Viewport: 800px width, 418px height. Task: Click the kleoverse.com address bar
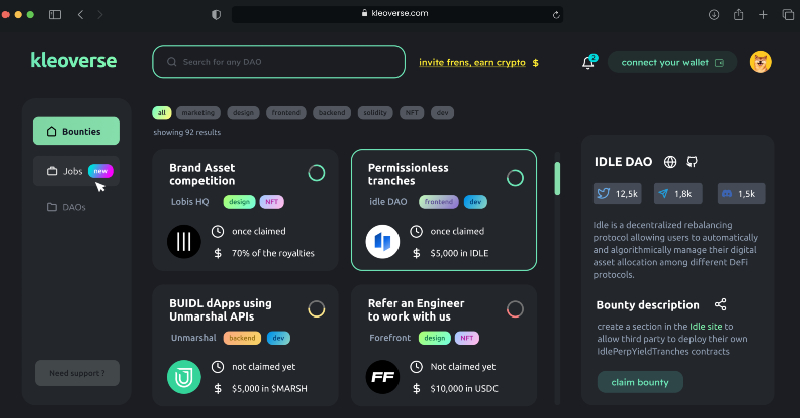coord(397,14)
